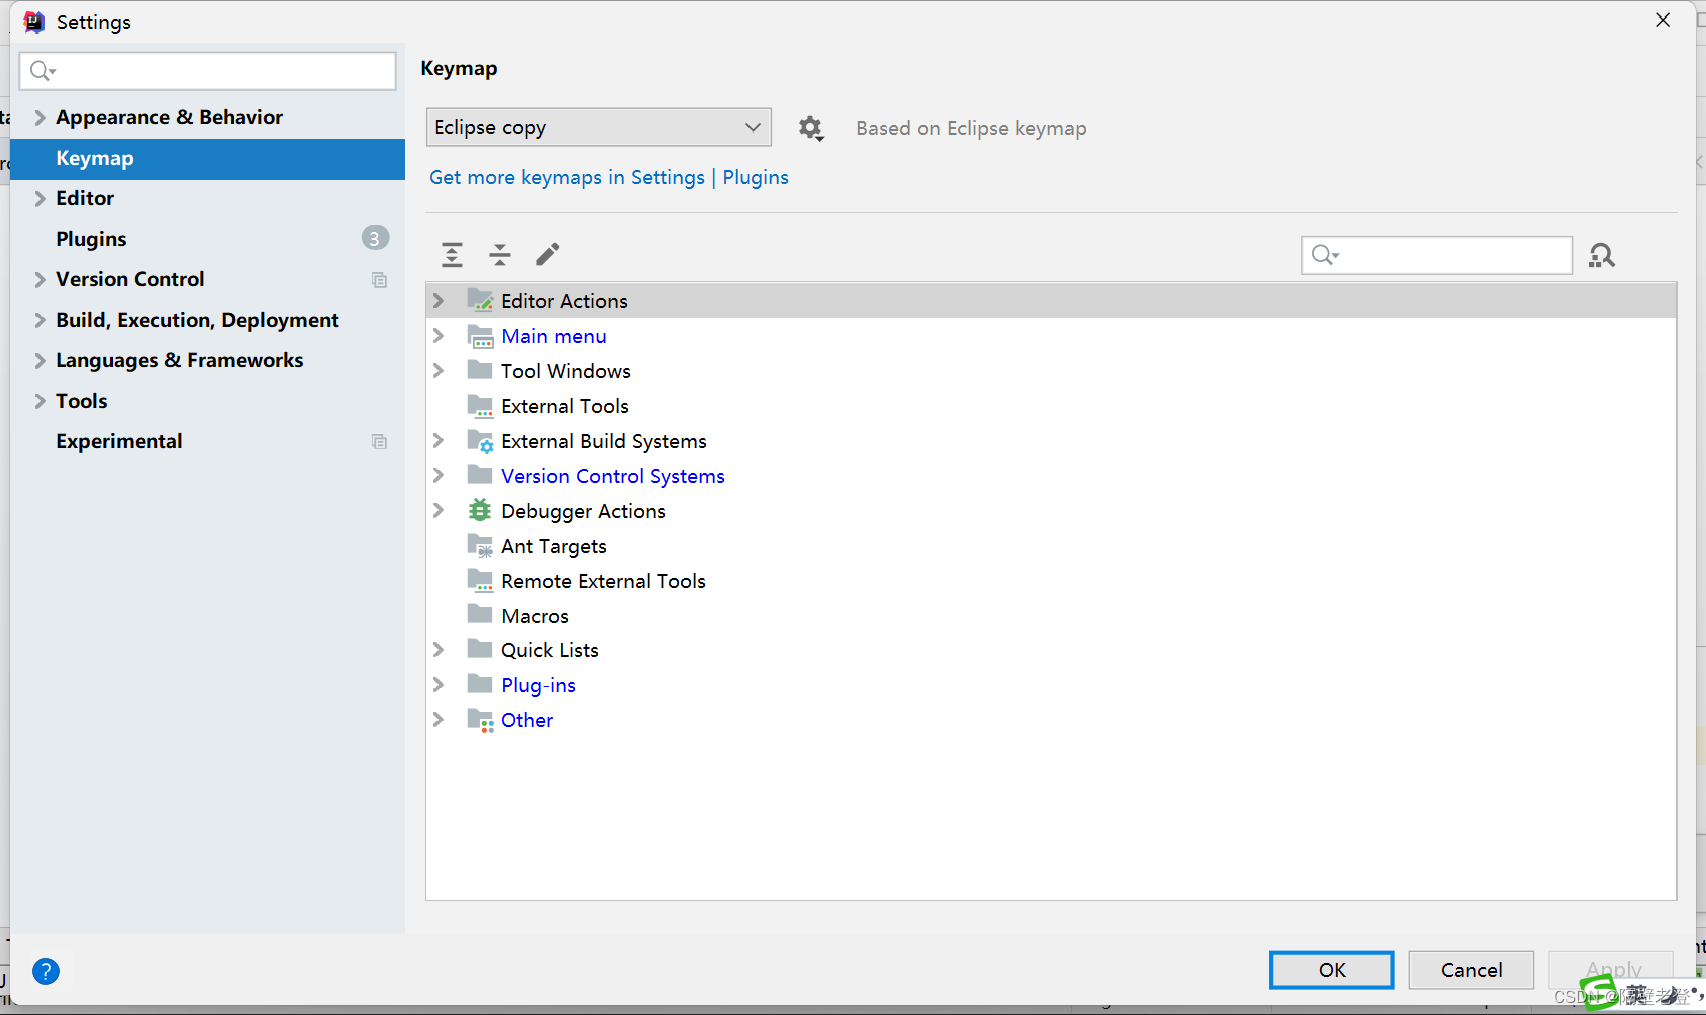Expand the Version Control Systems node
Image resolution: width=1706 pixels, height=1015 pixels.
tap(439, 476)
